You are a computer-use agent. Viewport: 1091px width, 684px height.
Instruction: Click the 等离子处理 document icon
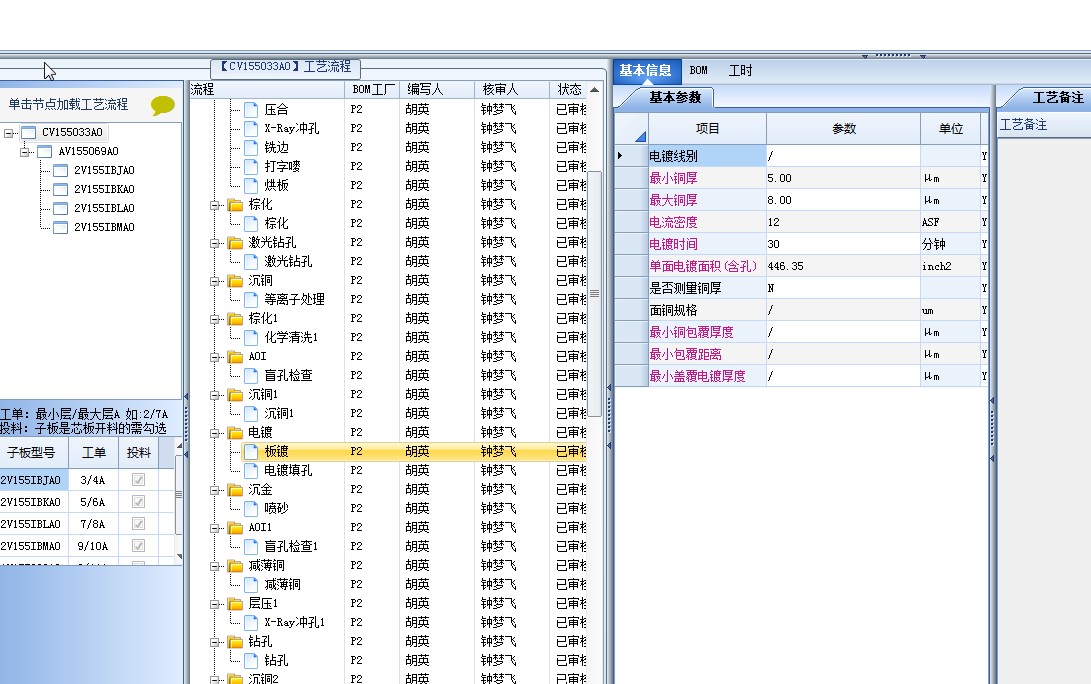[x=251, y=299]
